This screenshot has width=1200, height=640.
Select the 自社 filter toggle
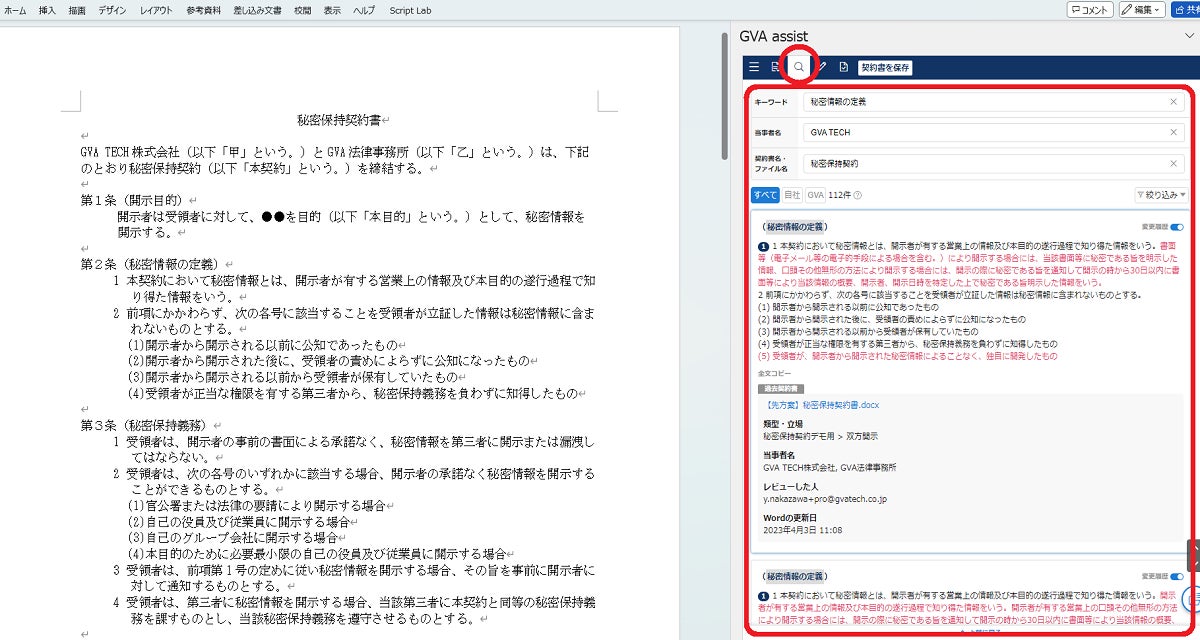pos(791,195)
